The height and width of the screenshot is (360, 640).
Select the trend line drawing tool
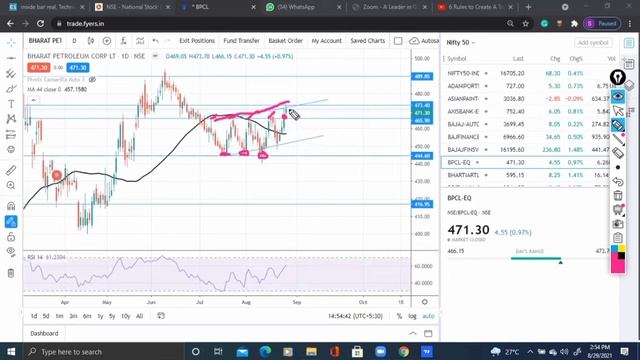11,58
